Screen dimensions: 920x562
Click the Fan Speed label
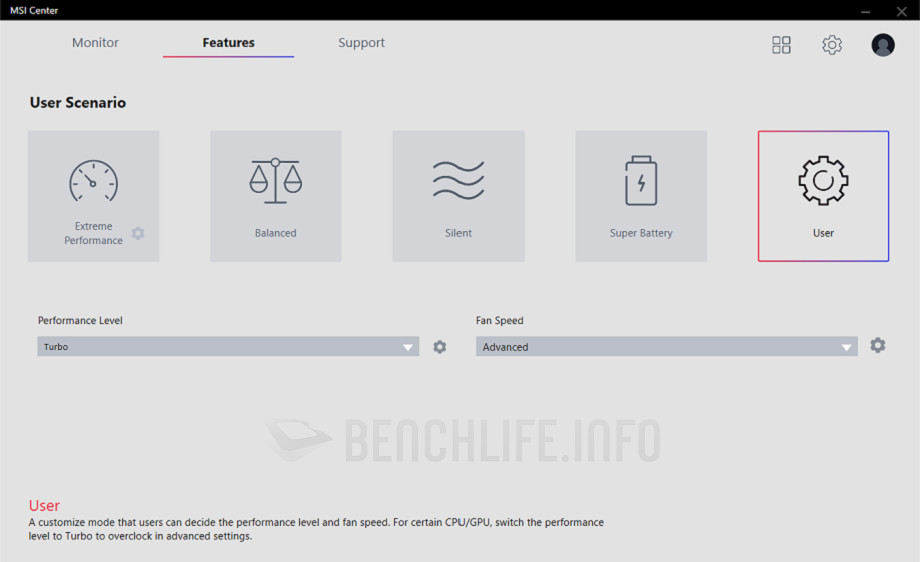(499, 320)
